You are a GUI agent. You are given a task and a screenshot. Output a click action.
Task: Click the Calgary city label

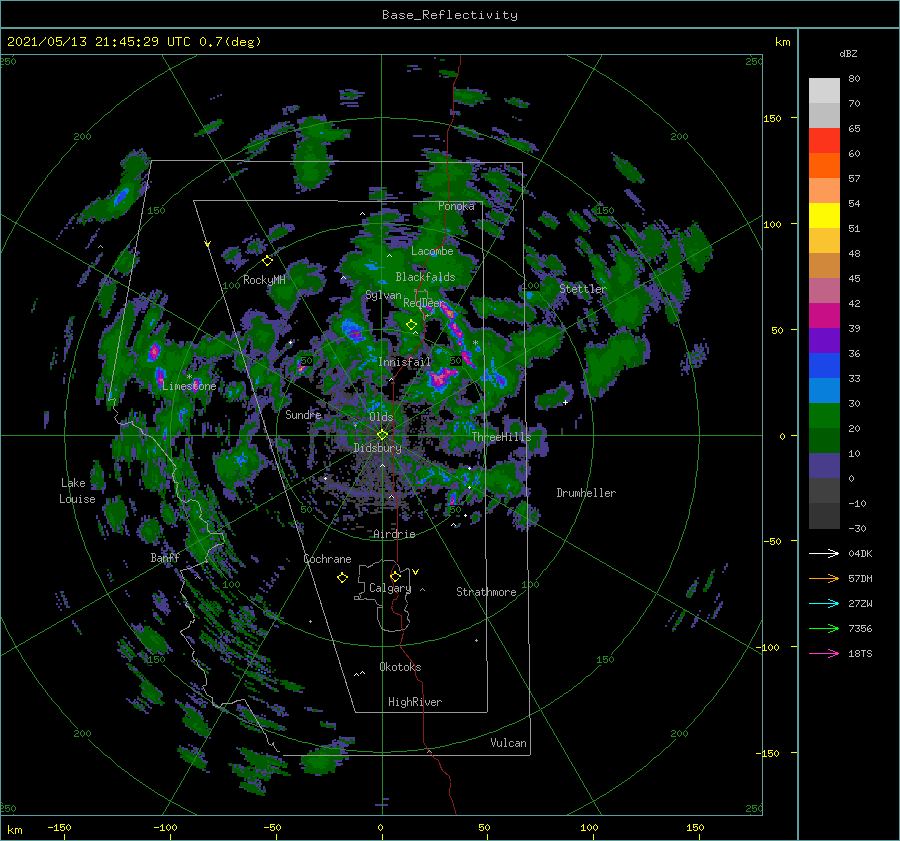(x=390, y=588)
